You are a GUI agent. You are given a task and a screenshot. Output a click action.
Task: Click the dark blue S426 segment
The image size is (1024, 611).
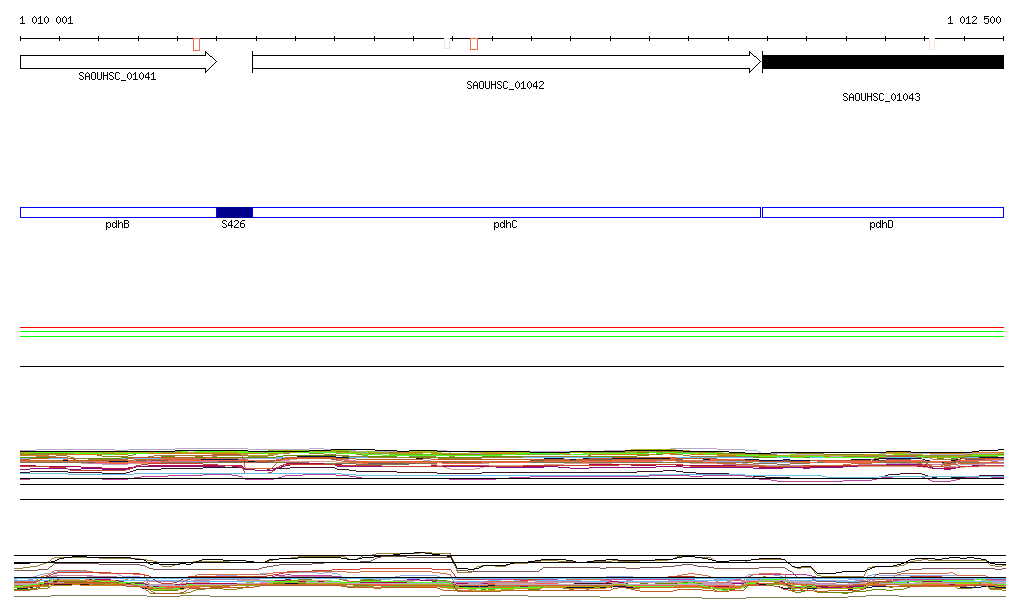tap(234, 212)
